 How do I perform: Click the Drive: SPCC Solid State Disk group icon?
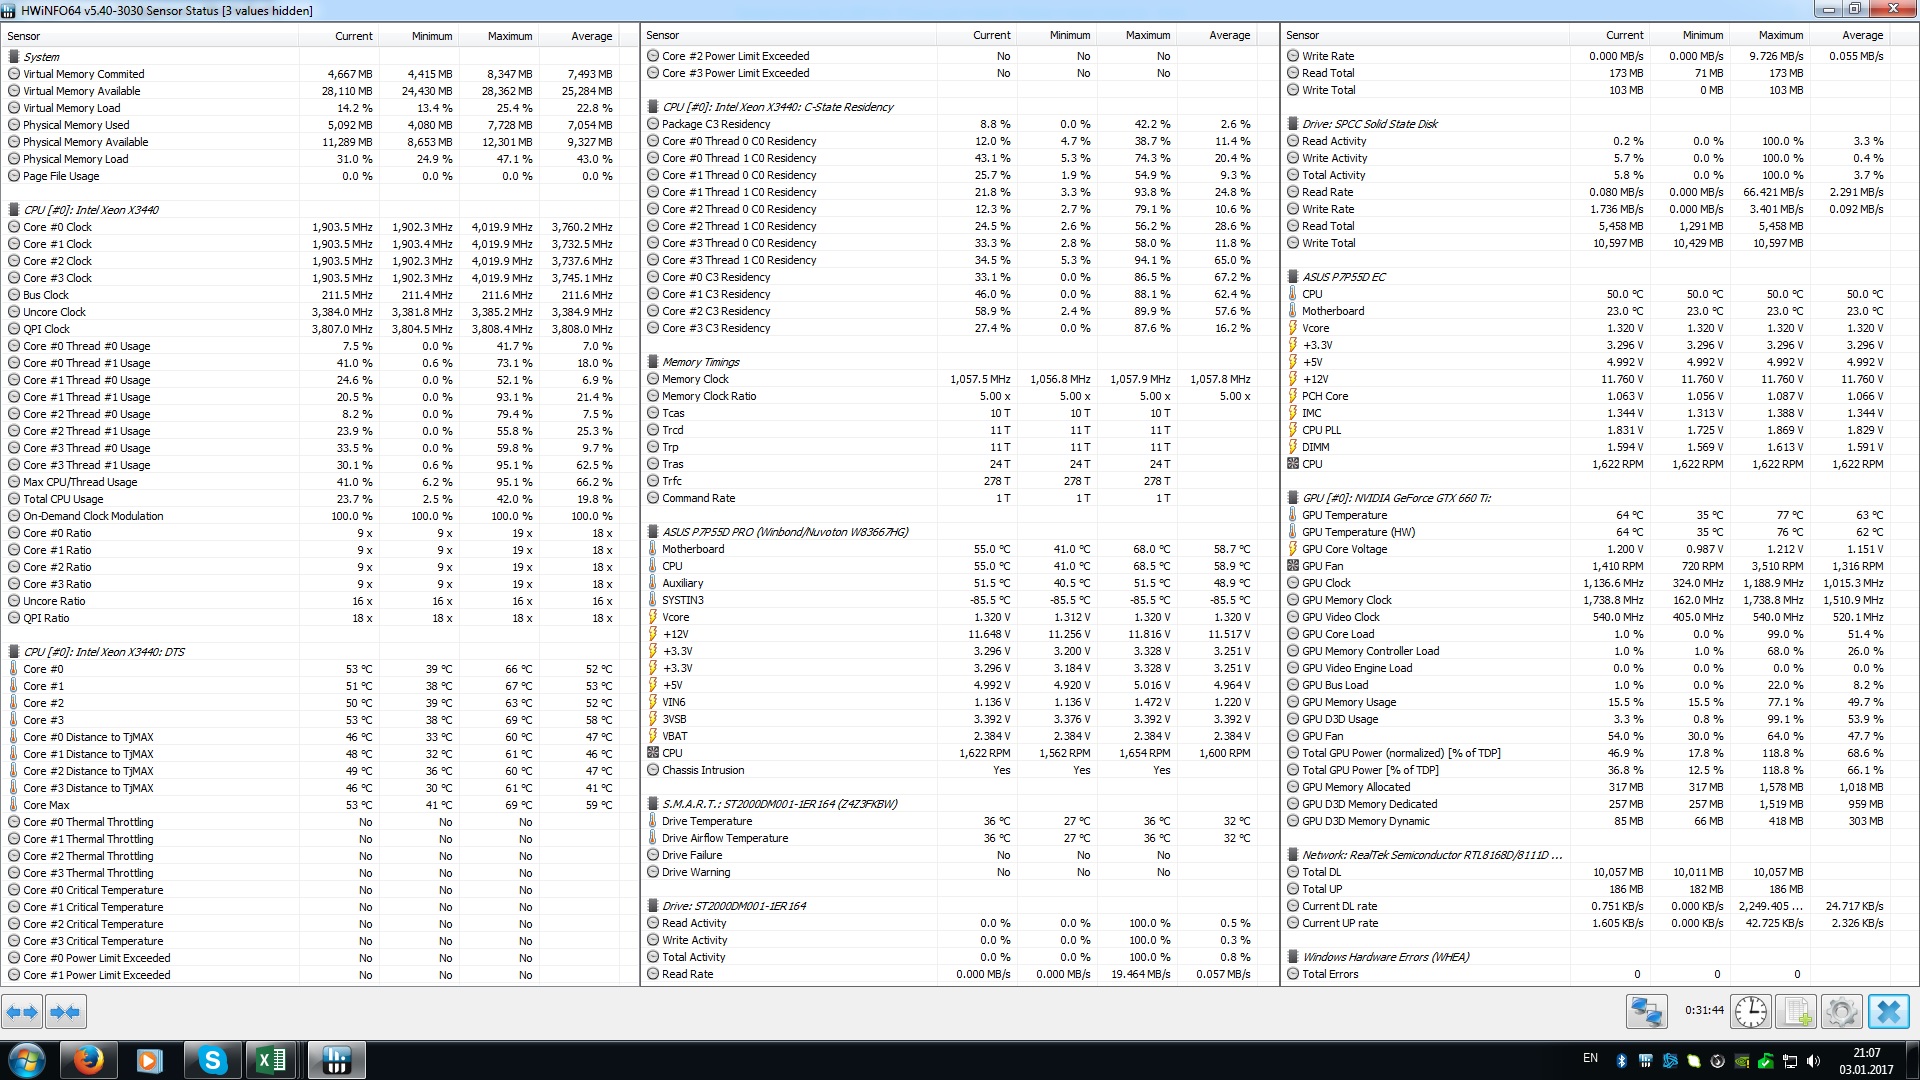[x=1293, y=124]
